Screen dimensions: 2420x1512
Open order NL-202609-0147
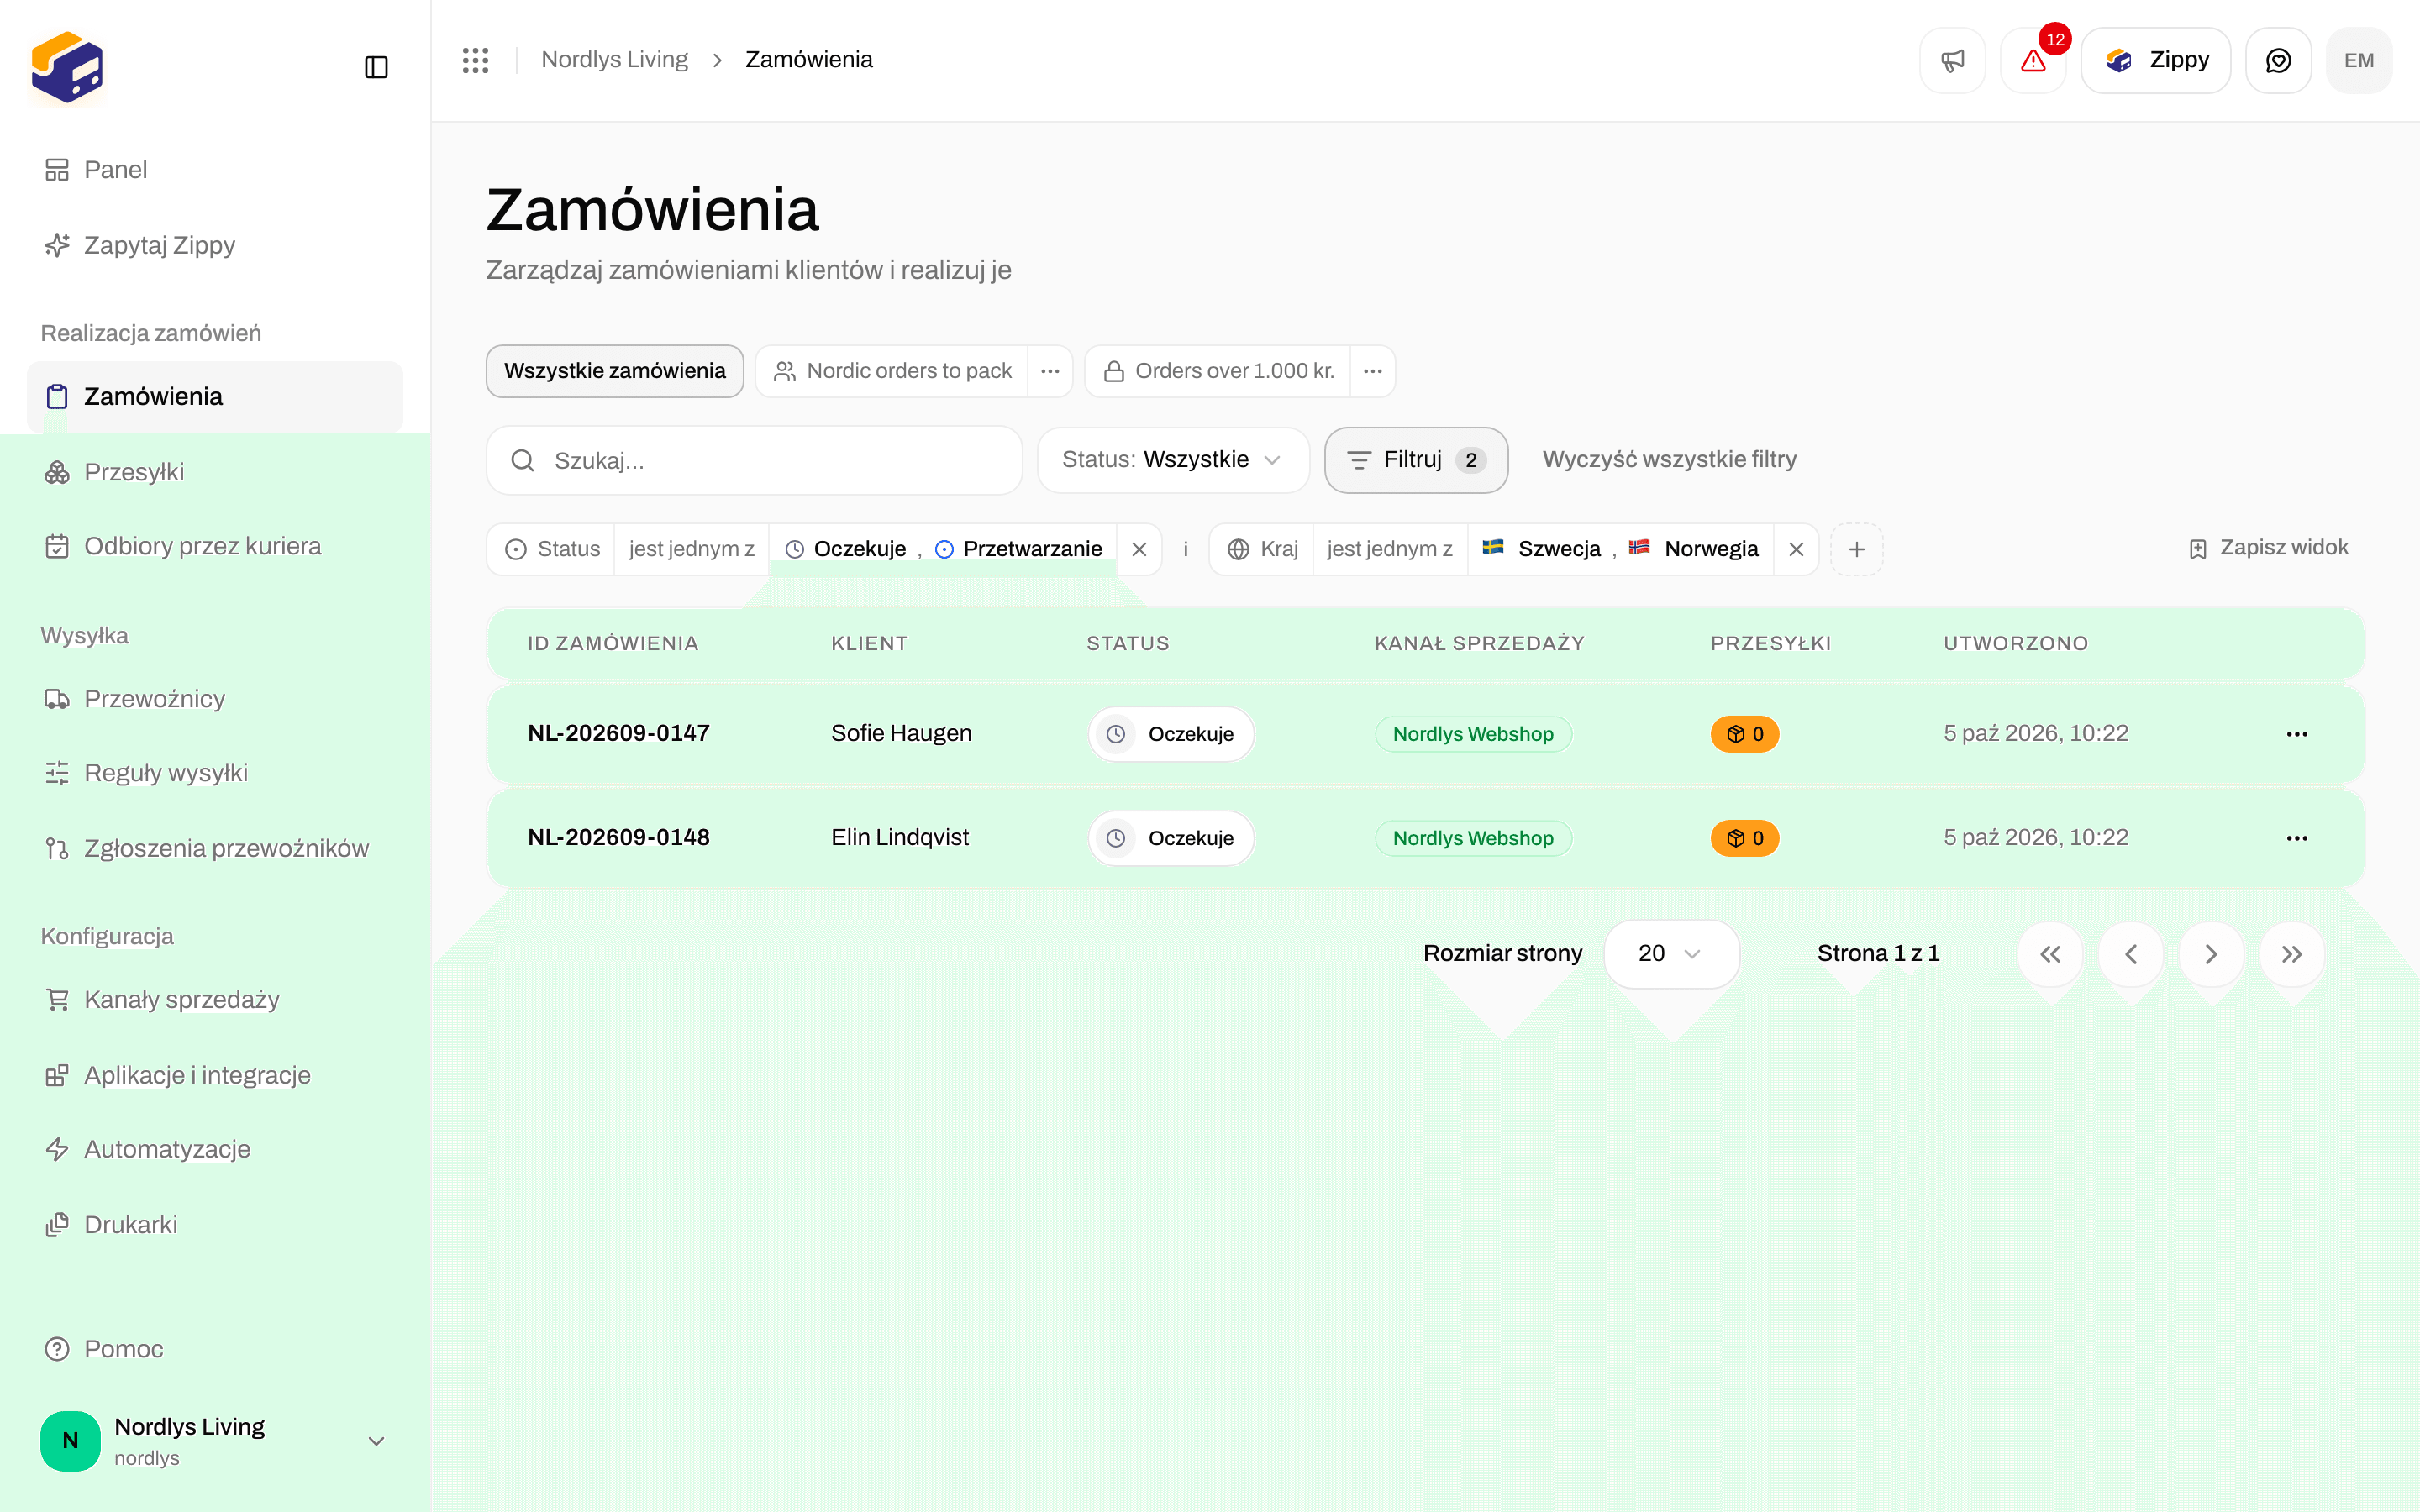point(619,733)
